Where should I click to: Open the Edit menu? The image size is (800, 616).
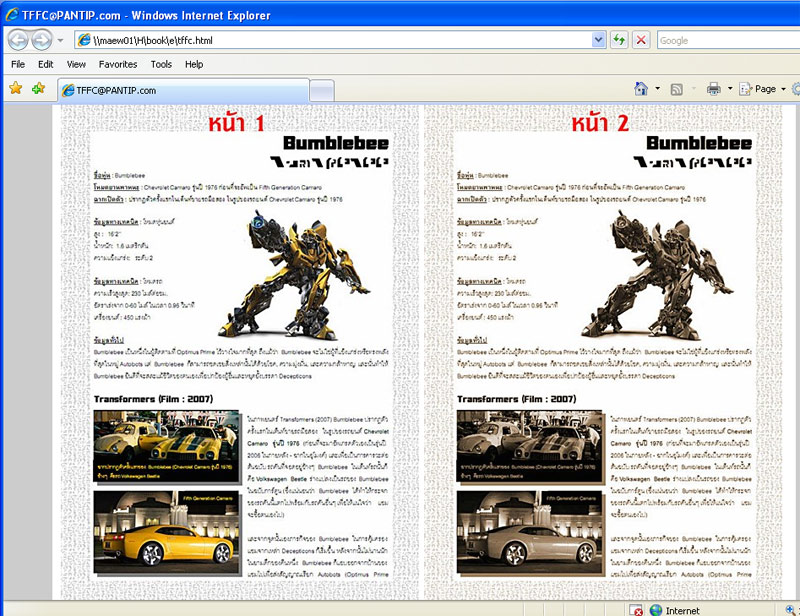[45, 64]
